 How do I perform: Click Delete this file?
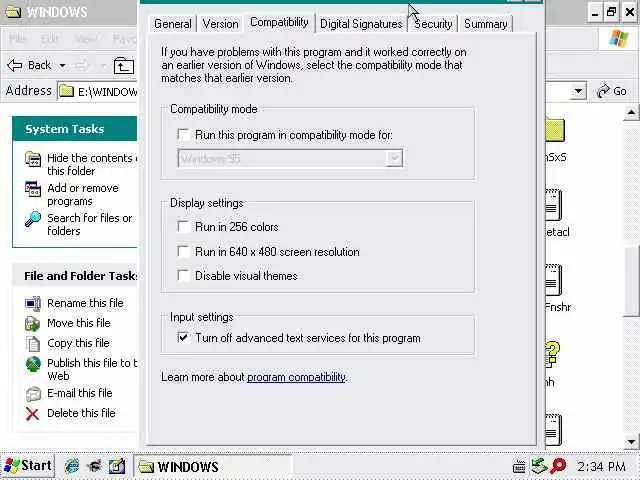click(x=81, y=413)
